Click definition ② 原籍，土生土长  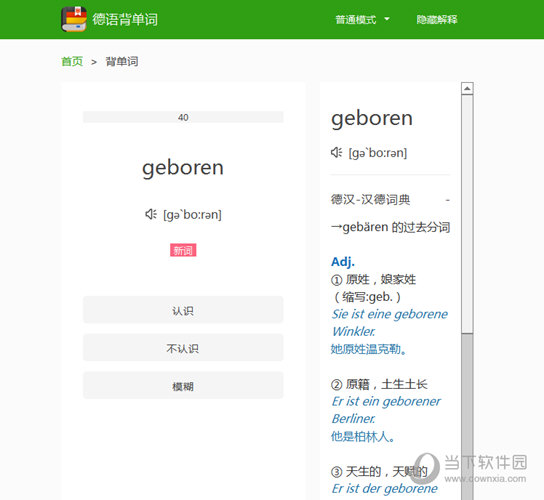379,384
